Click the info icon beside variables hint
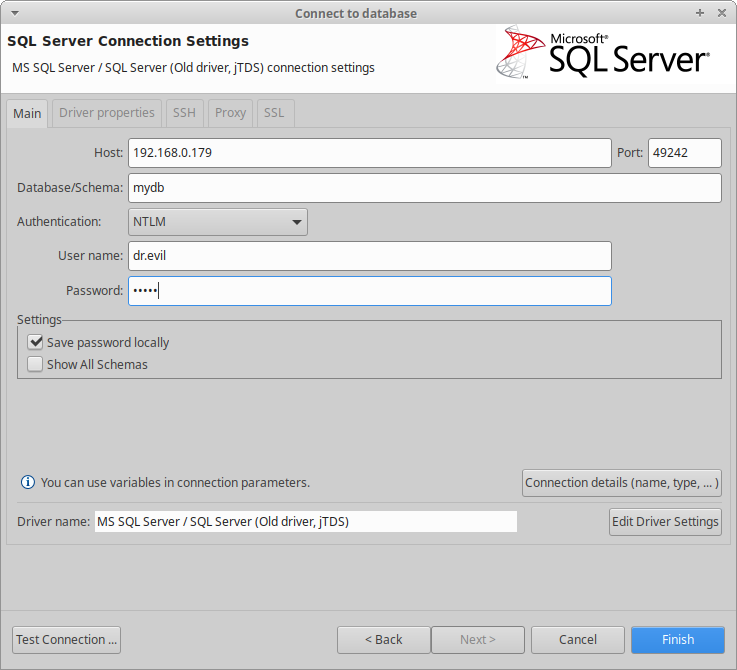737x670 pixels. [x=28, y=482]
